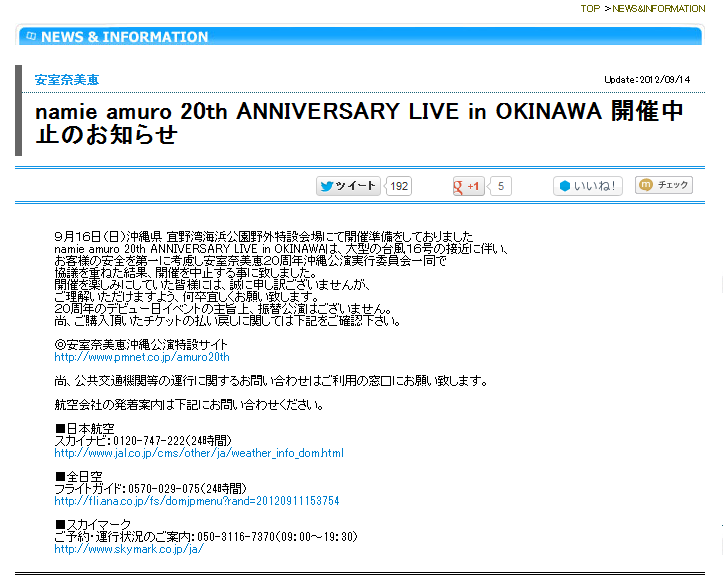Click the スカイナビ 0120-747-222 phone line
The image size is (723, 583).
coord(143,440)
